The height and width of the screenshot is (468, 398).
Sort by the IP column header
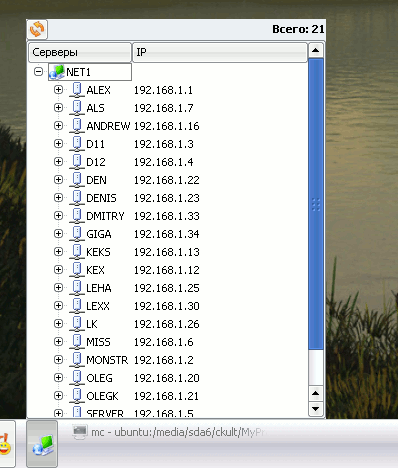click(220, 52)
